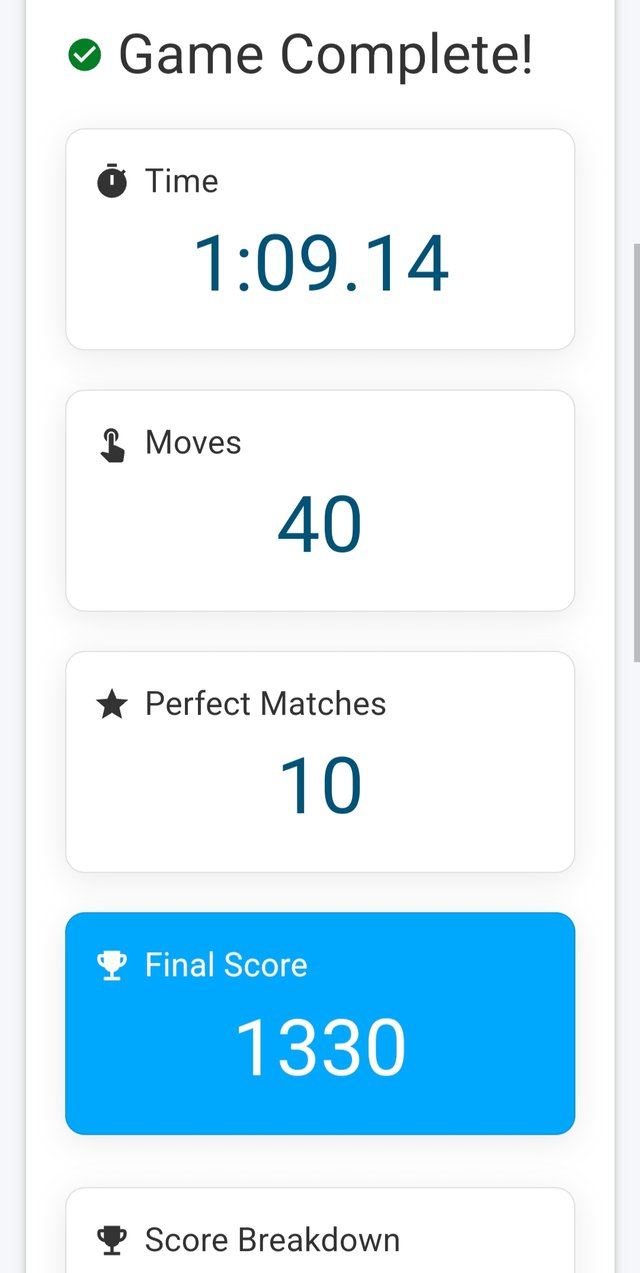Click the moves count 40
The width and height of the screenshot is (640, 1273).
pos(320,526)
